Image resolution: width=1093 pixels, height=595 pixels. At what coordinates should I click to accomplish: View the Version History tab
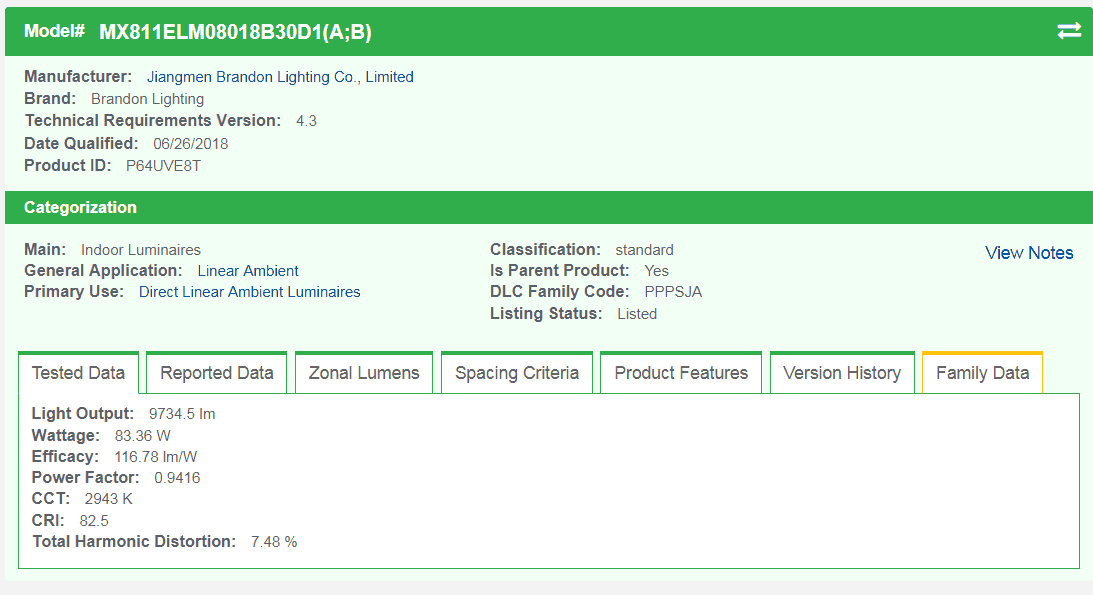842,373
